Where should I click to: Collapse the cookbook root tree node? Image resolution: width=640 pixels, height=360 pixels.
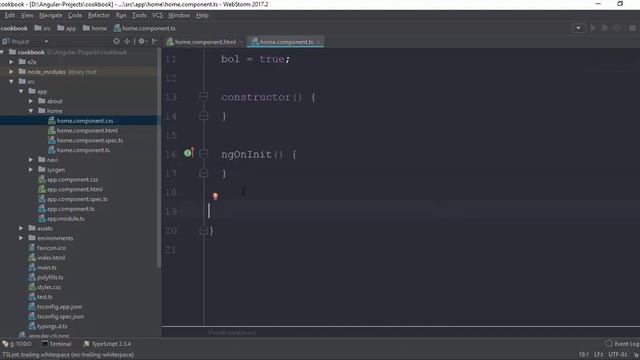tap(2, 52)
